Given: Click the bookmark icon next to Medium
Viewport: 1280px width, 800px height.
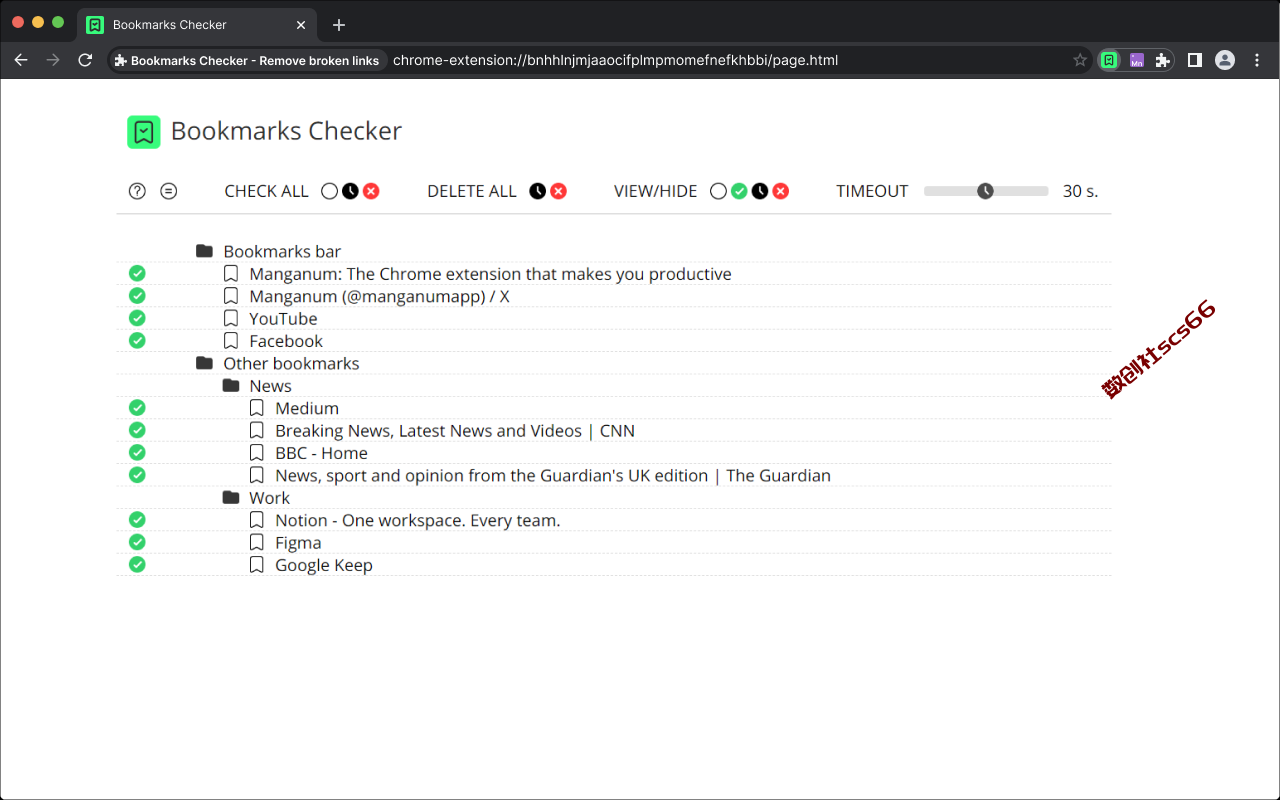Looking at the screenshot, I should (257, 408).
